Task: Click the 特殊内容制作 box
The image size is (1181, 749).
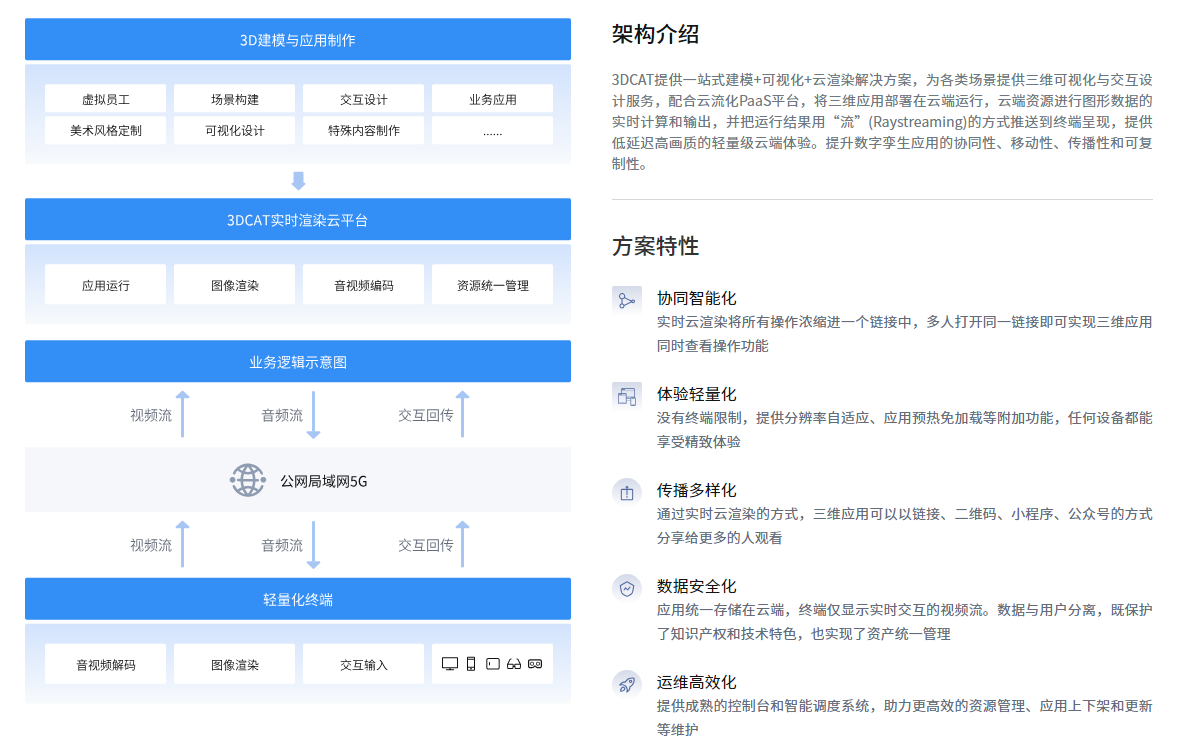Action: (363, 130)
